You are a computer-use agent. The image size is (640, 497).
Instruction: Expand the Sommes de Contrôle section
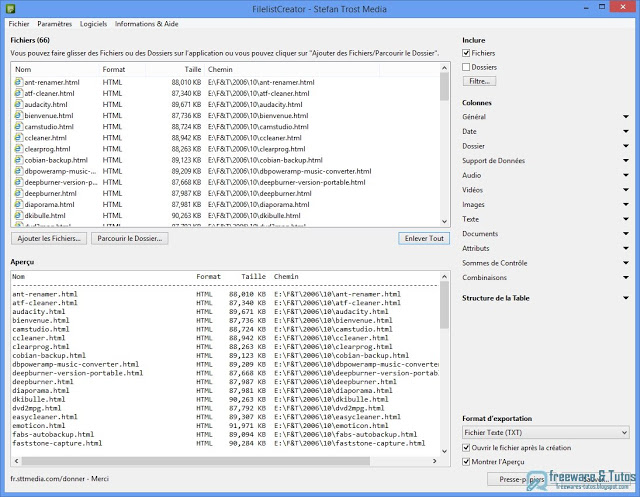coord(546,262)
